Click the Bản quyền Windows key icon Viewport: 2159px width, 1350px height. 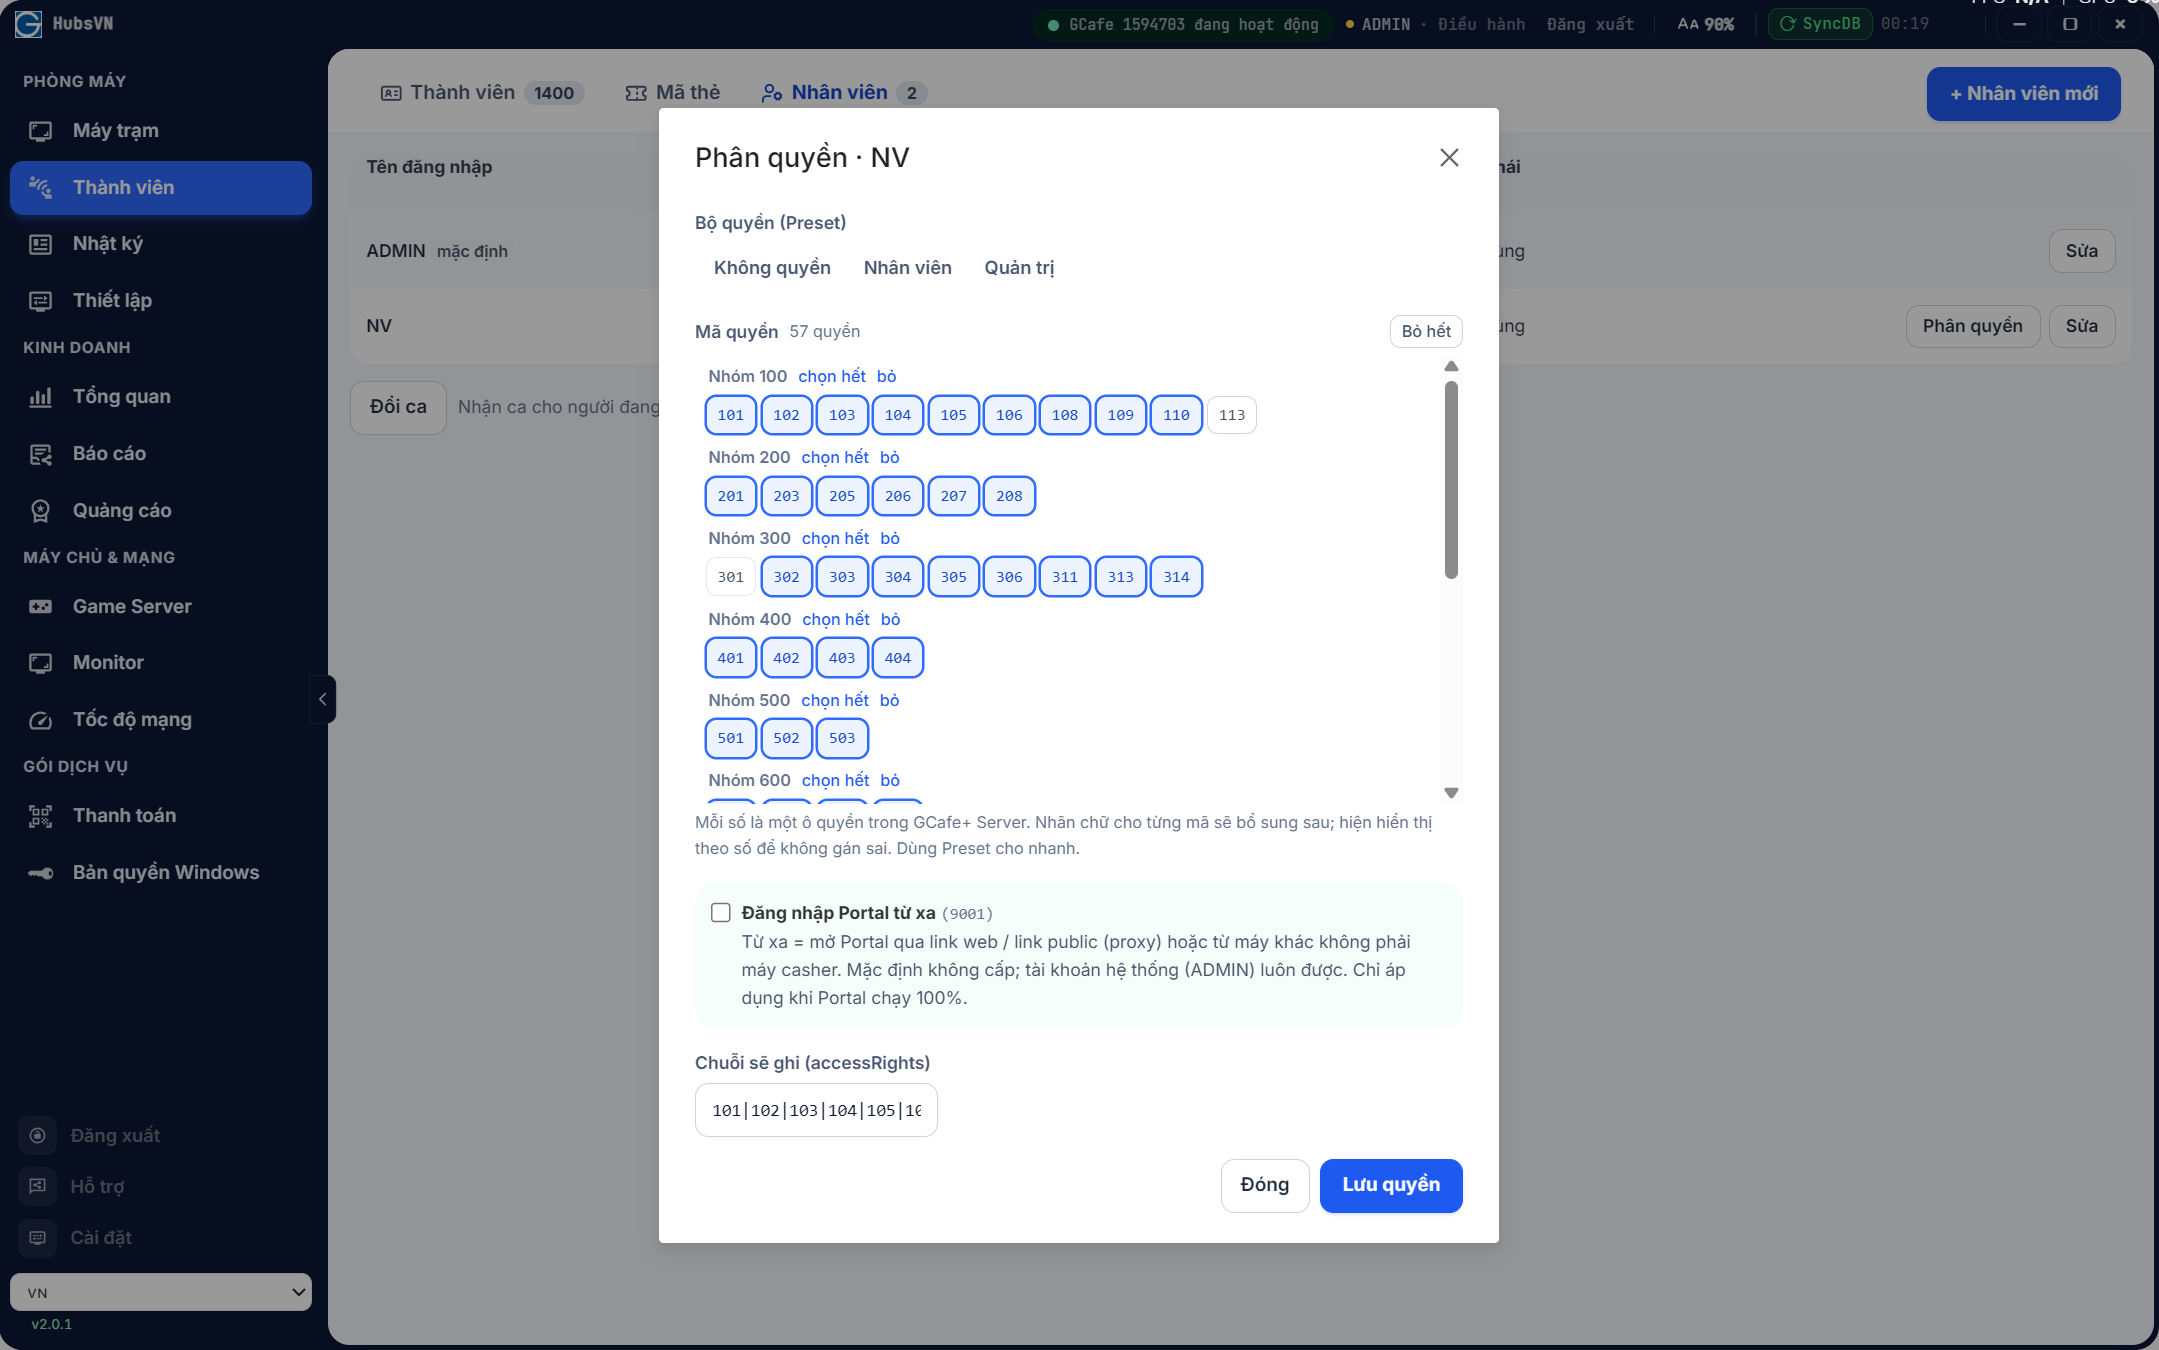40,873
